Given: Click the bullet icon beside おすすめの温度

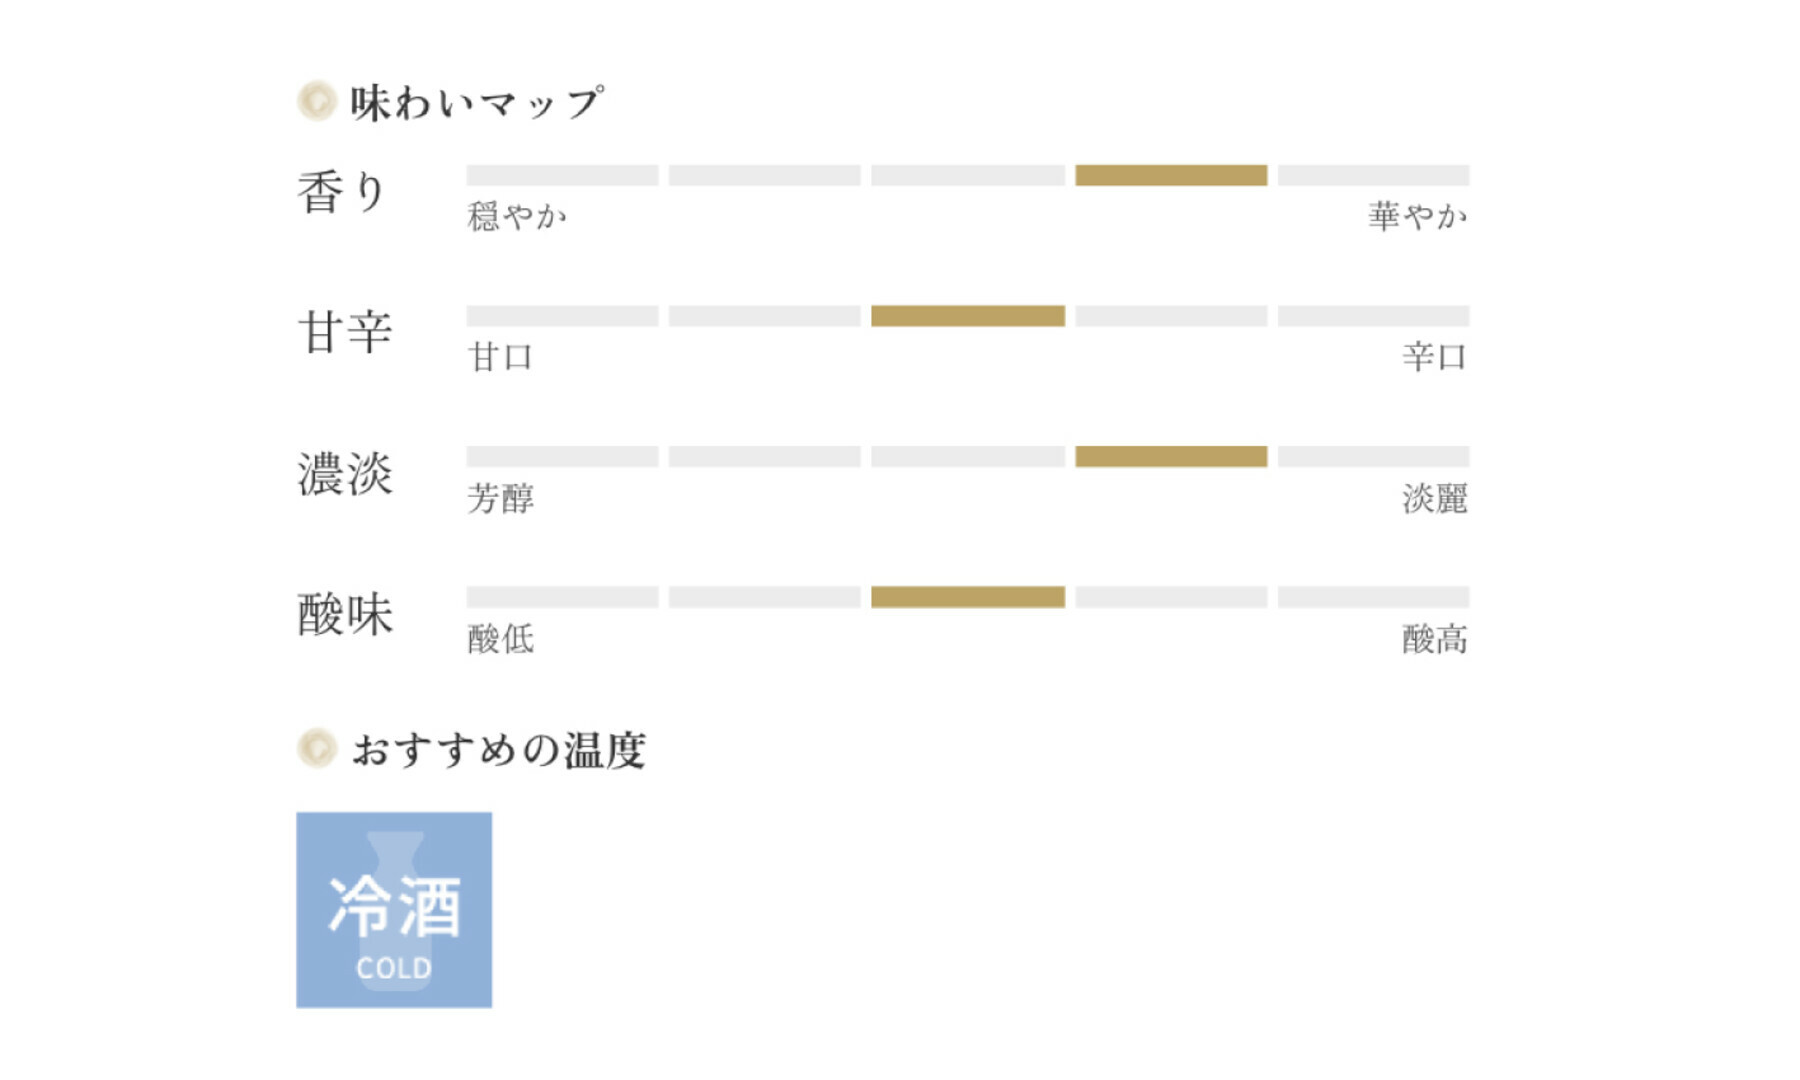Looking at the screenshot, I should click(x=317, y=748).
